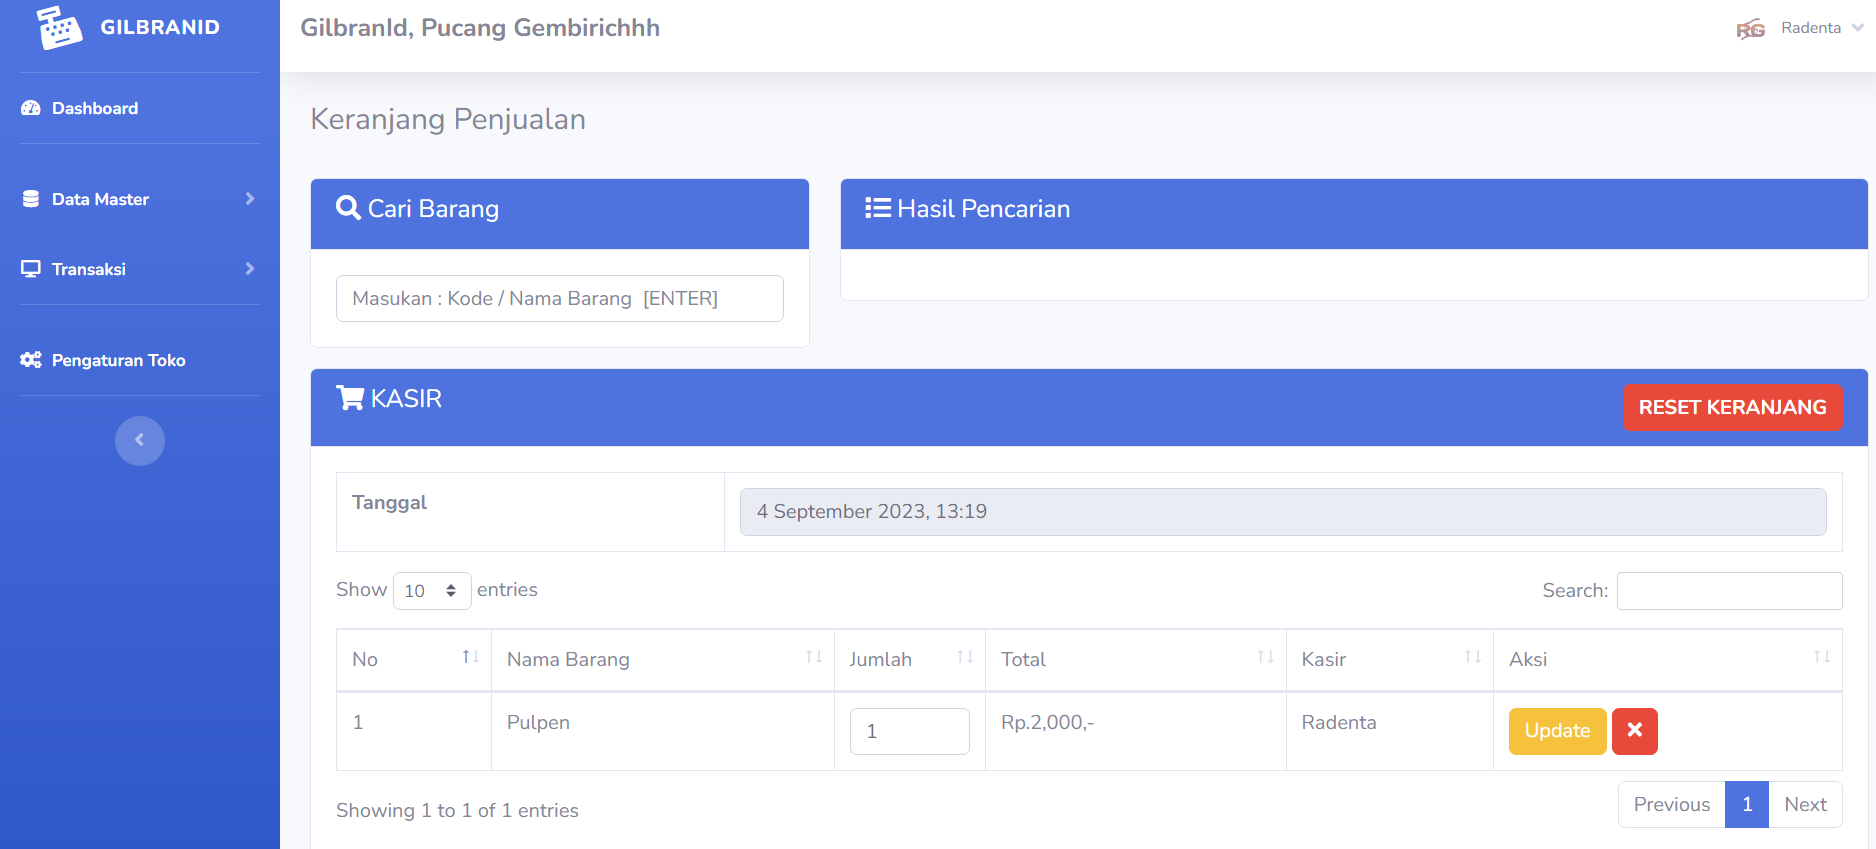Image resolution: width=1876 pixels, height=849 pixels.
Task: Click the Radenta profile avatar
Action: 1750,29
